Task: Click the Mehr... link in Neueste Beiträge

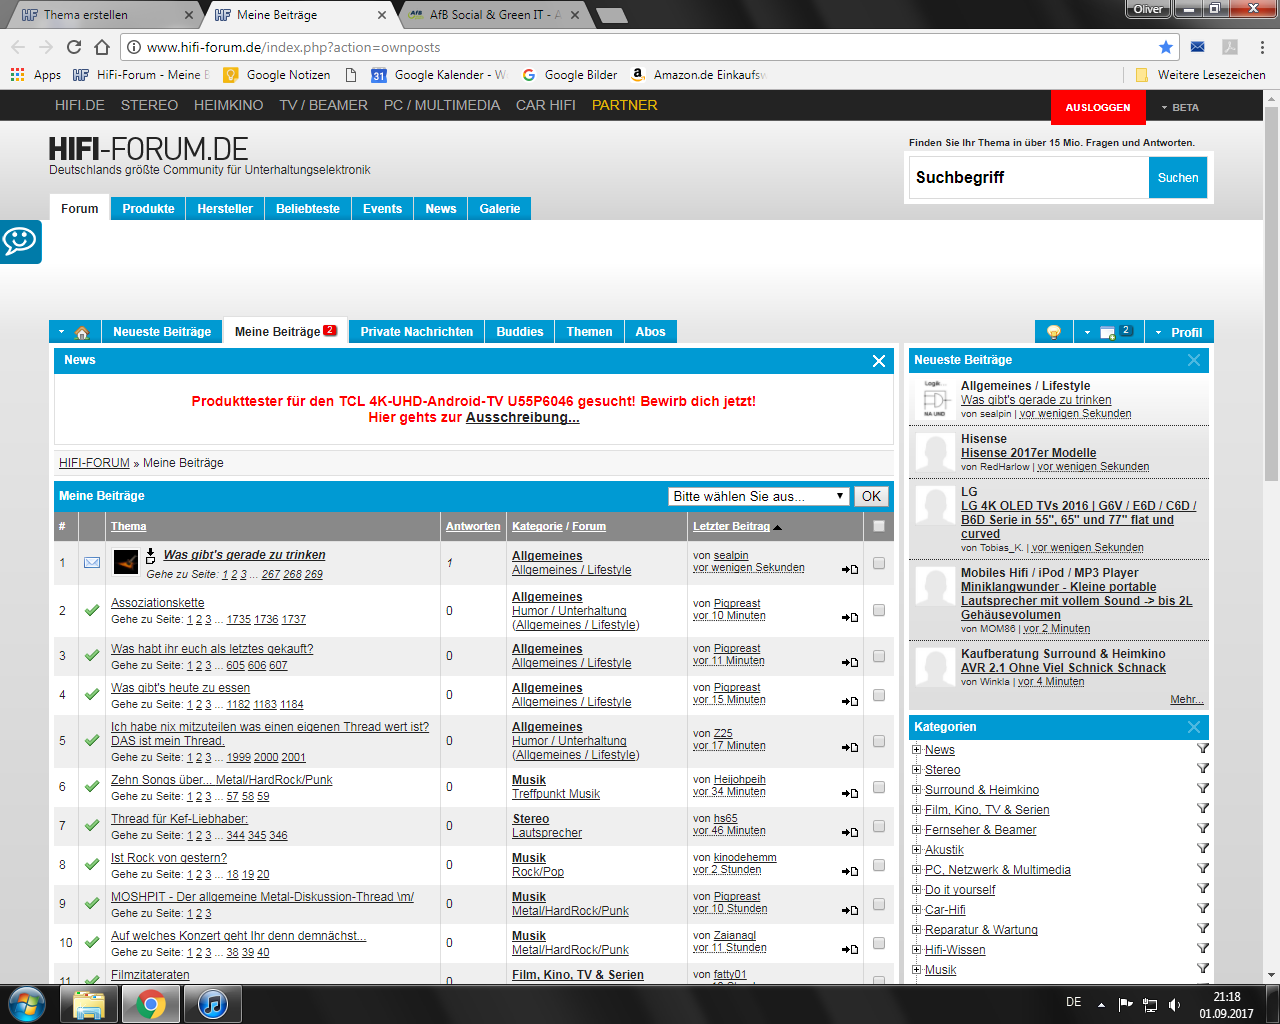Action: [1187, 699]
